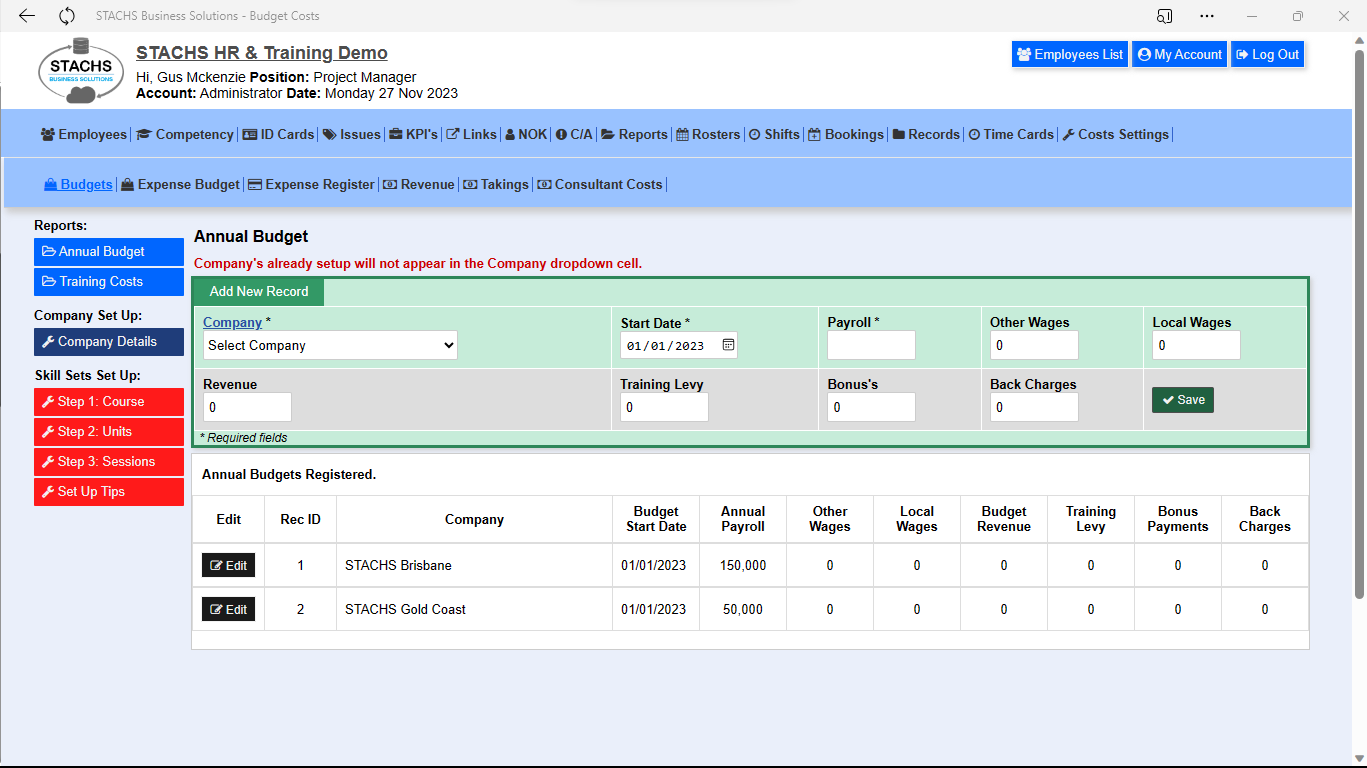Open C/A in the navigation bar
The image size is (1367, 768).
pyautogui.click(x=574, y=134)
